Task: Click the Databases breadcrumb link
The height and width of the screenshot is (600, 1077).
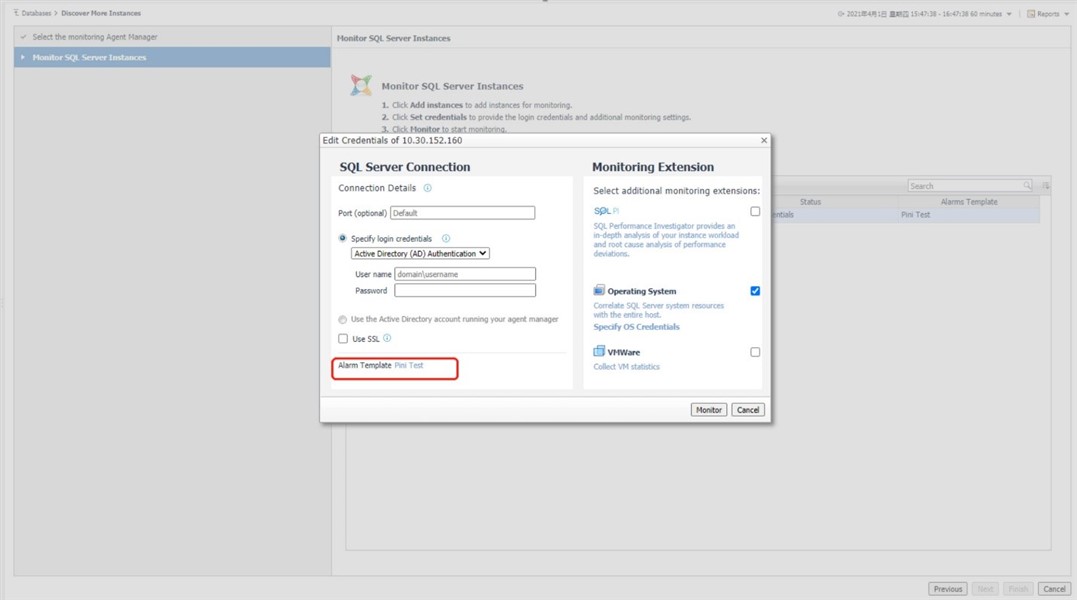Action: tap(36, 13)
